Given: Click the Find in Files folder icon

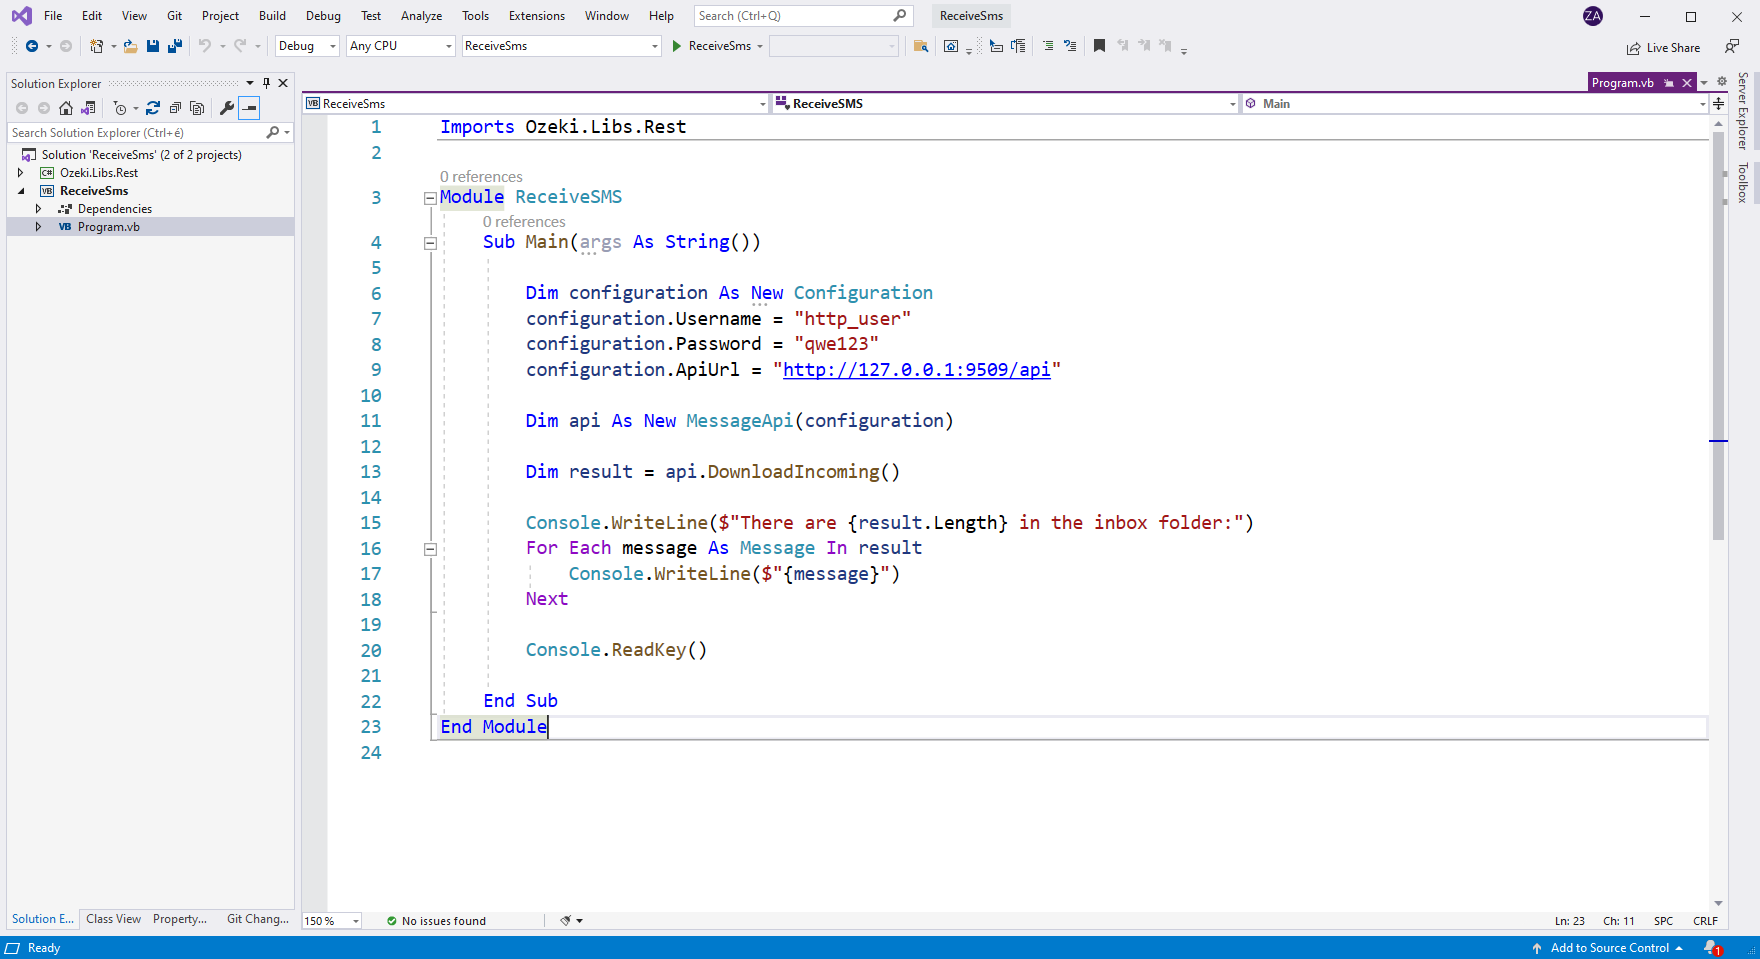Looking at the screenshot, I should 921,46.
